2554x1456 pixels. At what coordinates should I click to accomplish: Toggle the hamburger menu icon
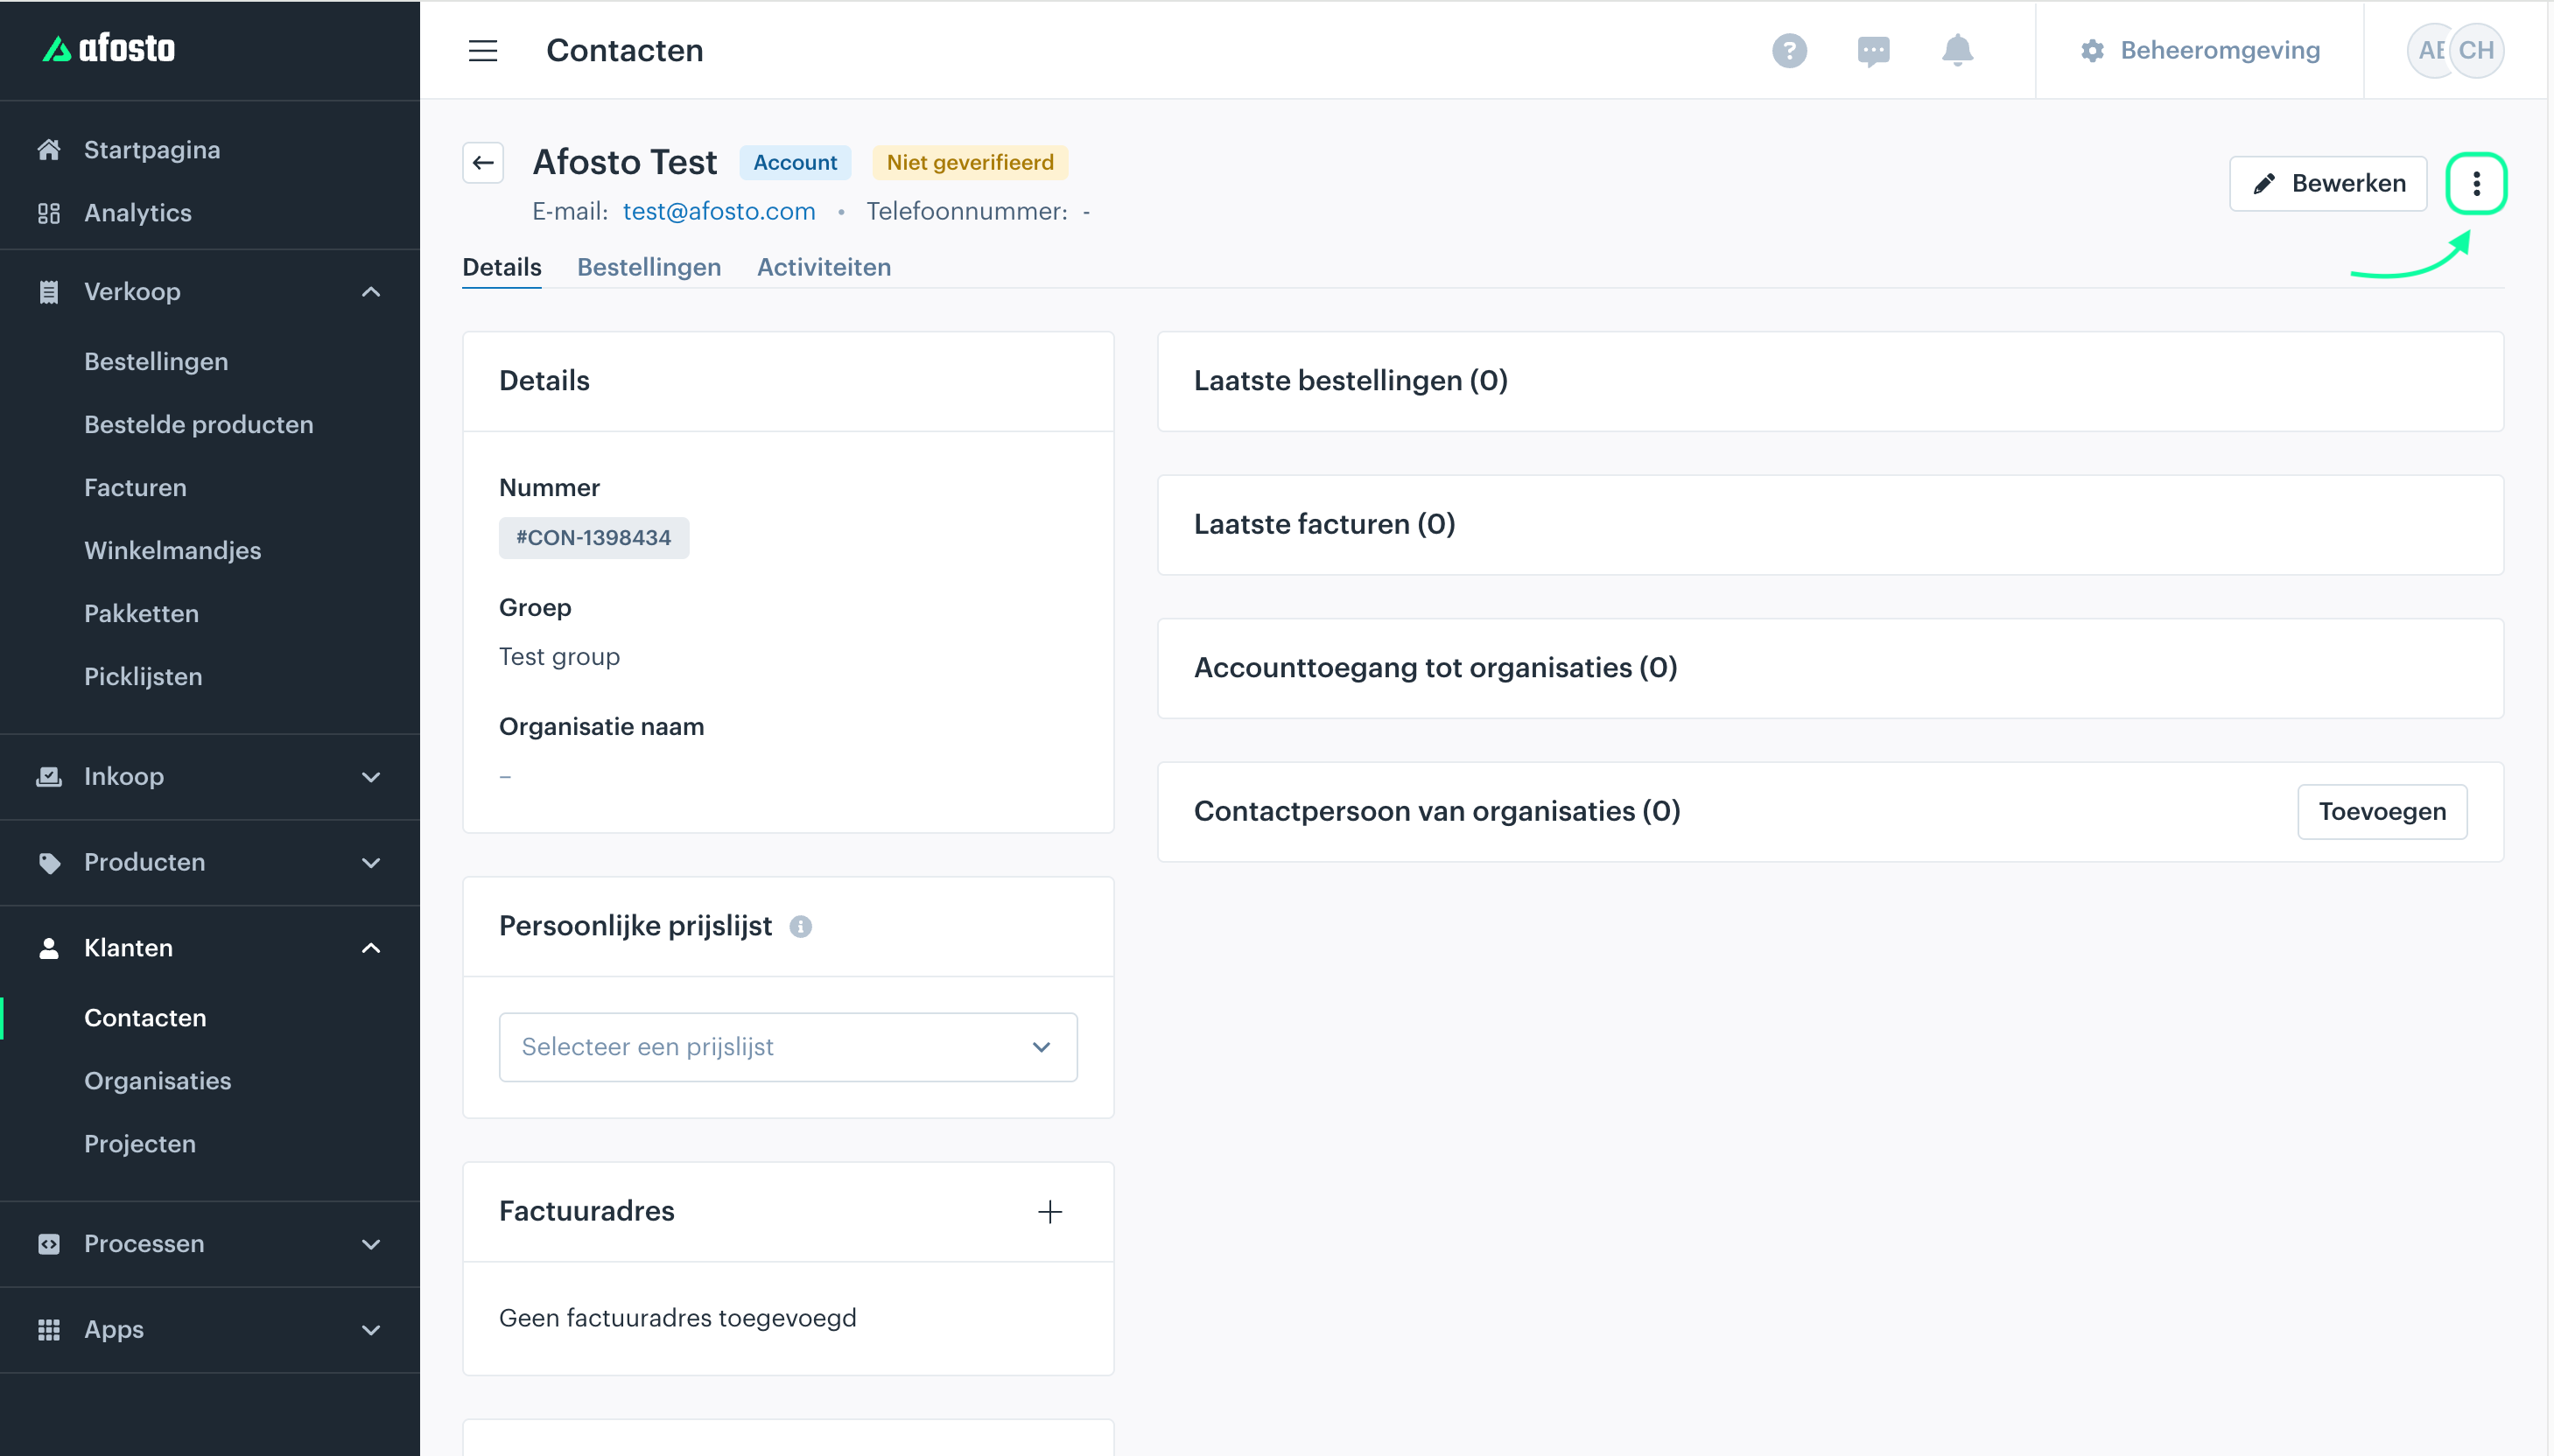[483, 50]
